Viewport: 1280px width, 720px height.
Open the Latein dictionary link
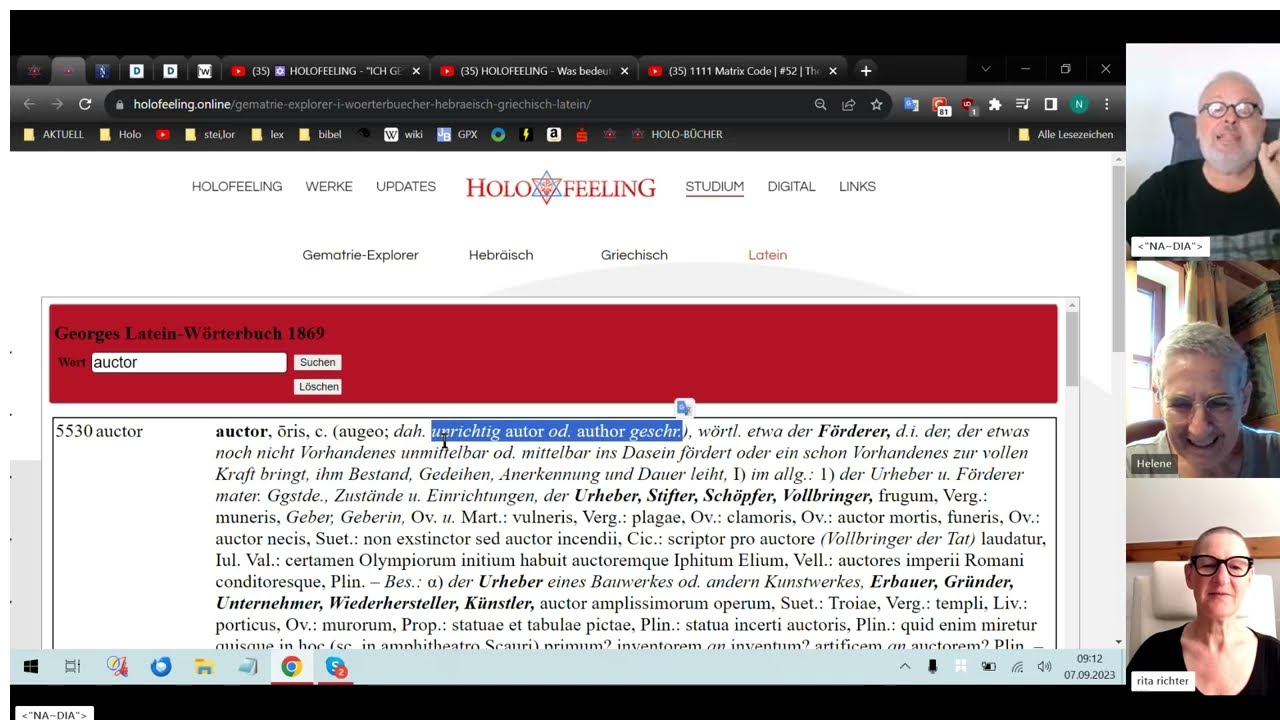point(767,255)
